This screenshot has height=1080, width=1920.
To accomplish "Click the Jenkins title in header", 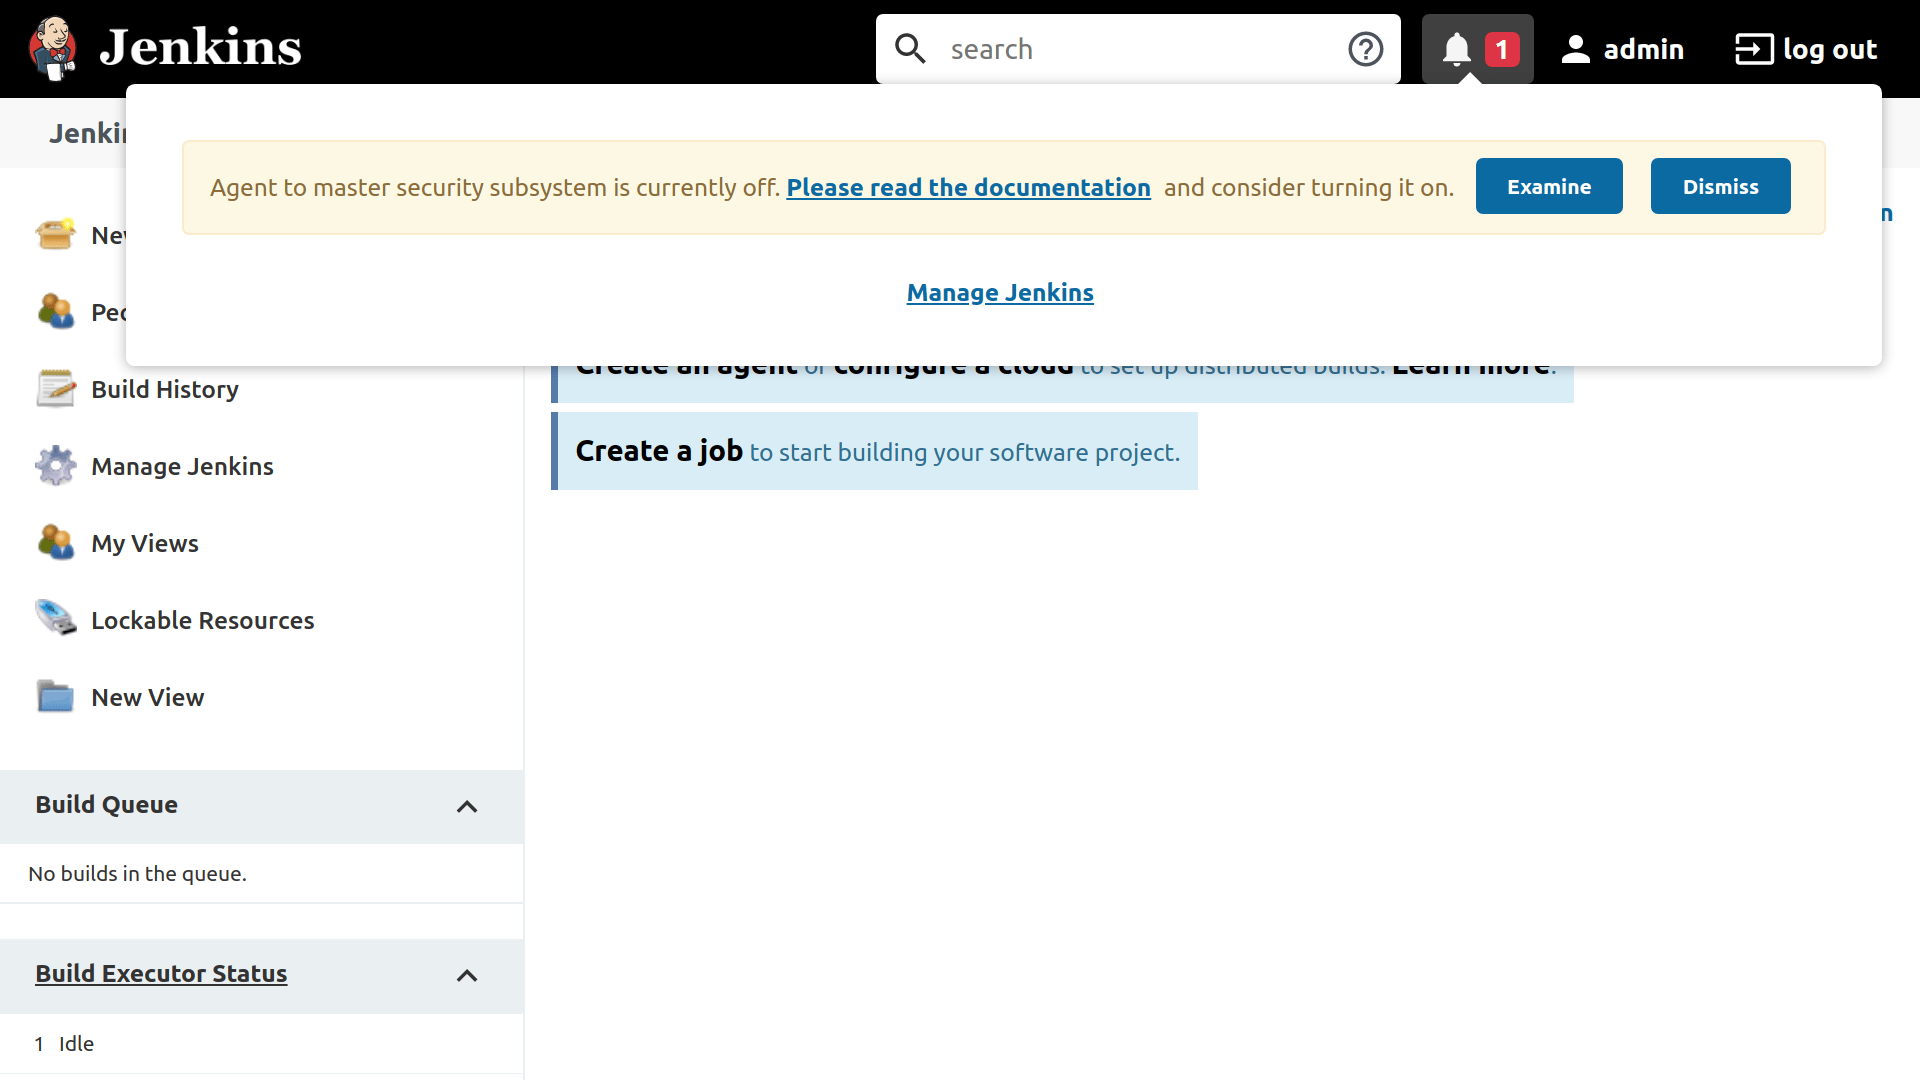I will (200, 47).
